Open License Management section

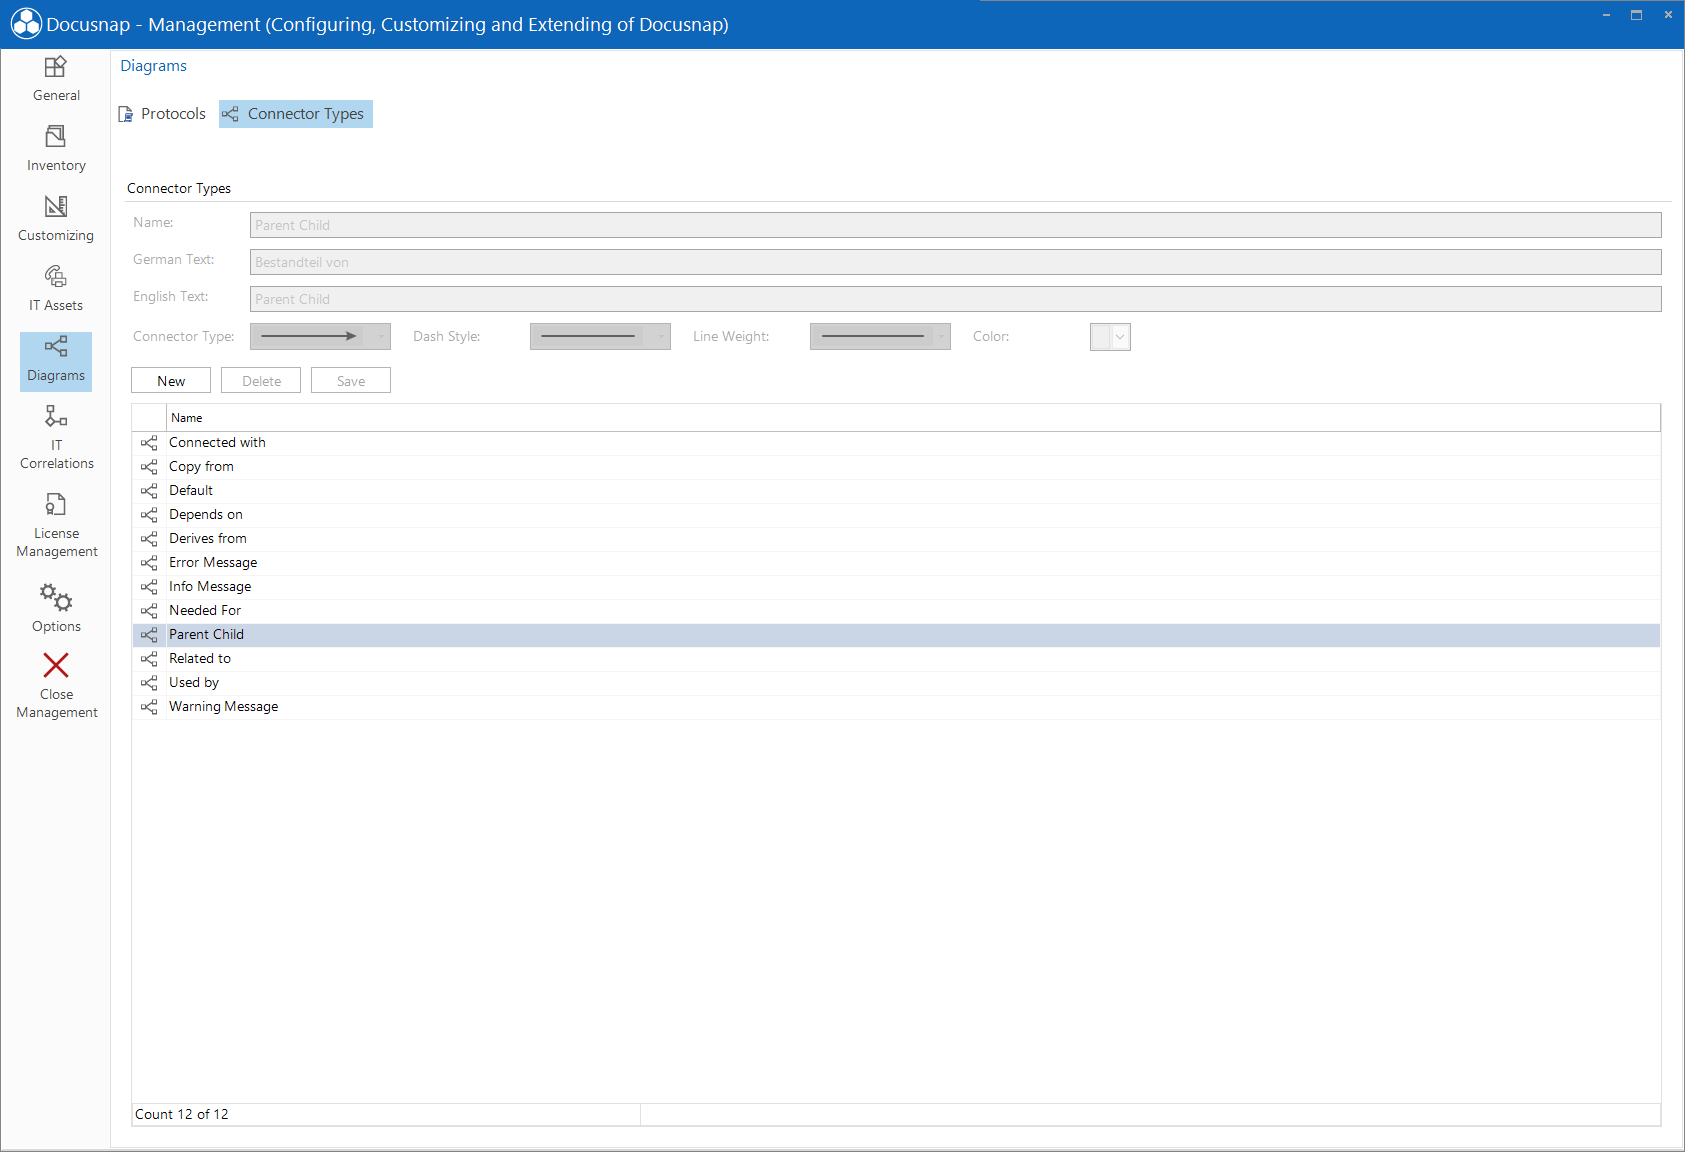pos(56,526)
